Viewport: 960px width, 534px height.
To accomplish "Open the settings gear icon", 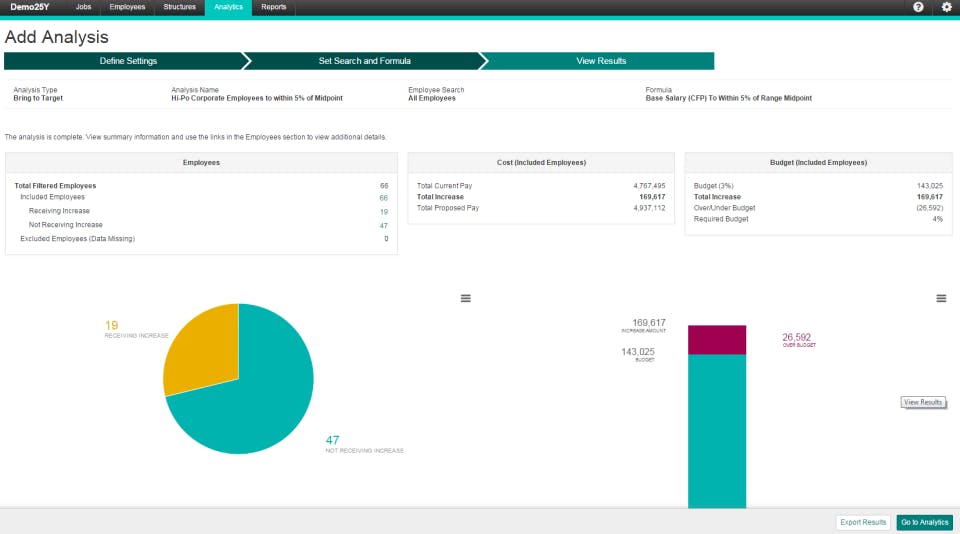I will pyautogui.click(x=946, y=7).
